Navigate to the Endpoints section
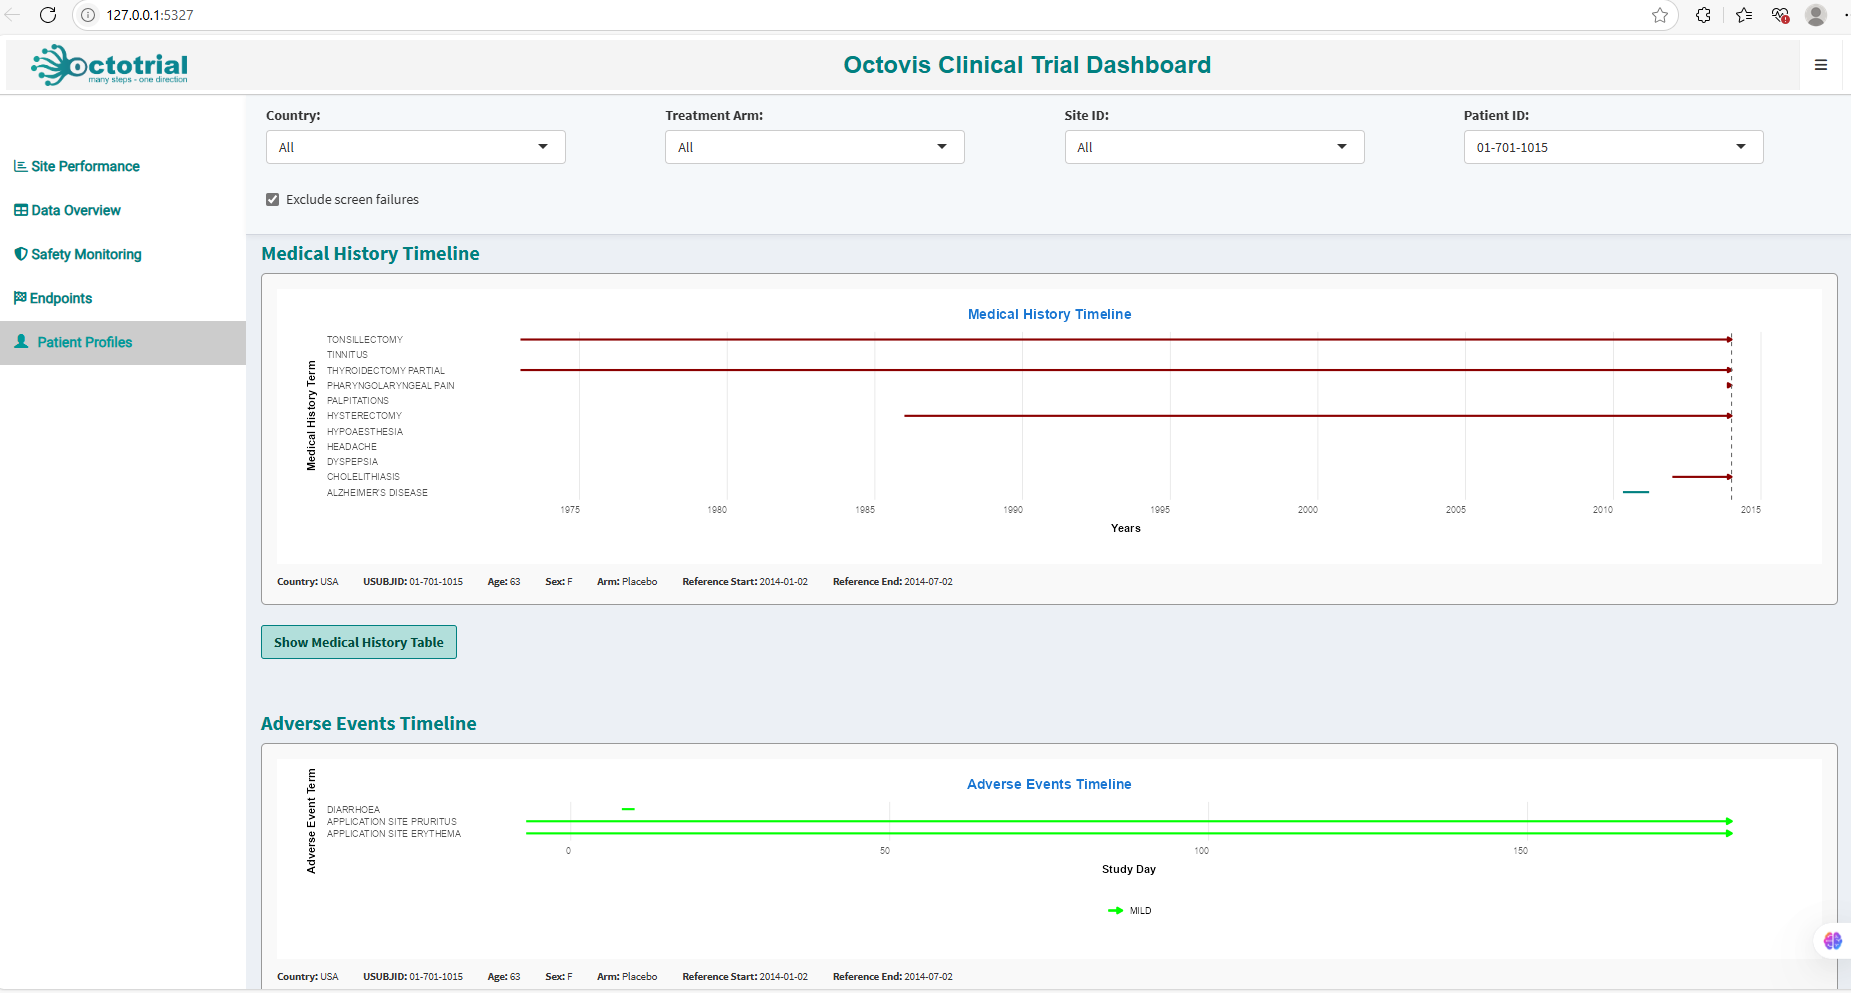The image size is (1851, 993). pyautogui.click(x=61, y=298)
